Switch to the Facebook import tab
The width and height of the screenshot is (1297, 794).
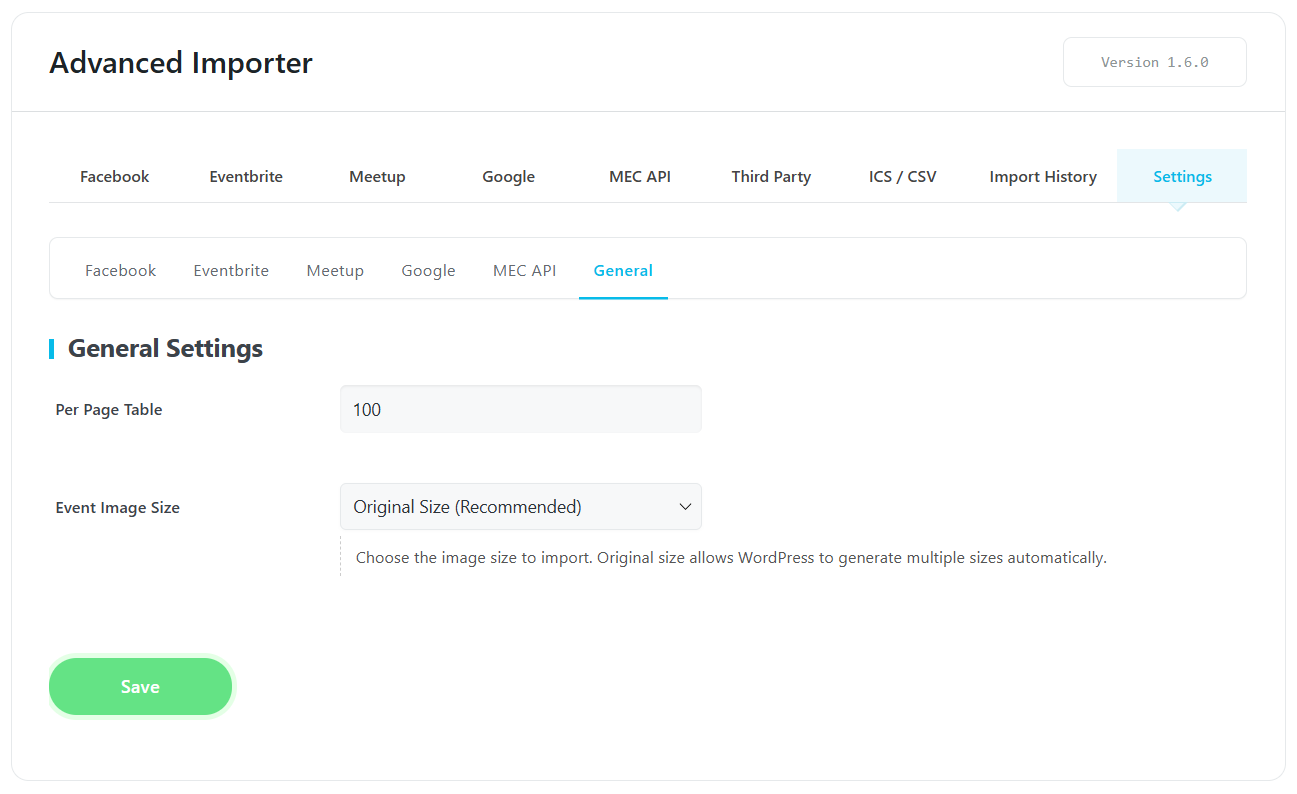[x=114, y=176]
